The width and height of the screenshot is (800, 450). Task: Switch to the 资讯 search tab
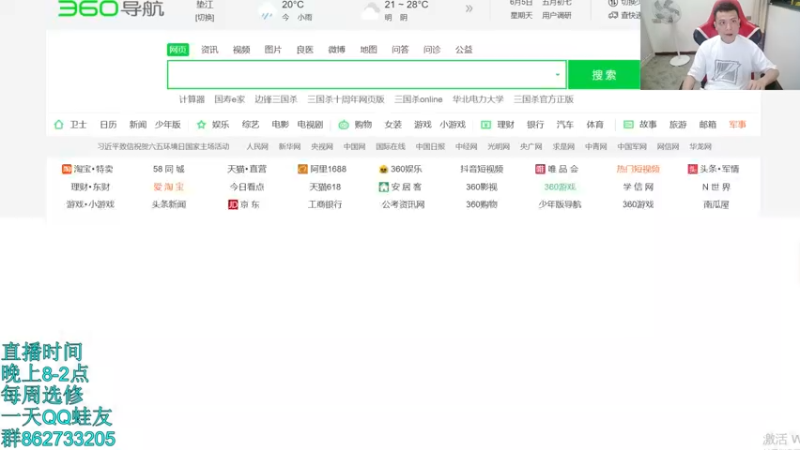[209, 49]
